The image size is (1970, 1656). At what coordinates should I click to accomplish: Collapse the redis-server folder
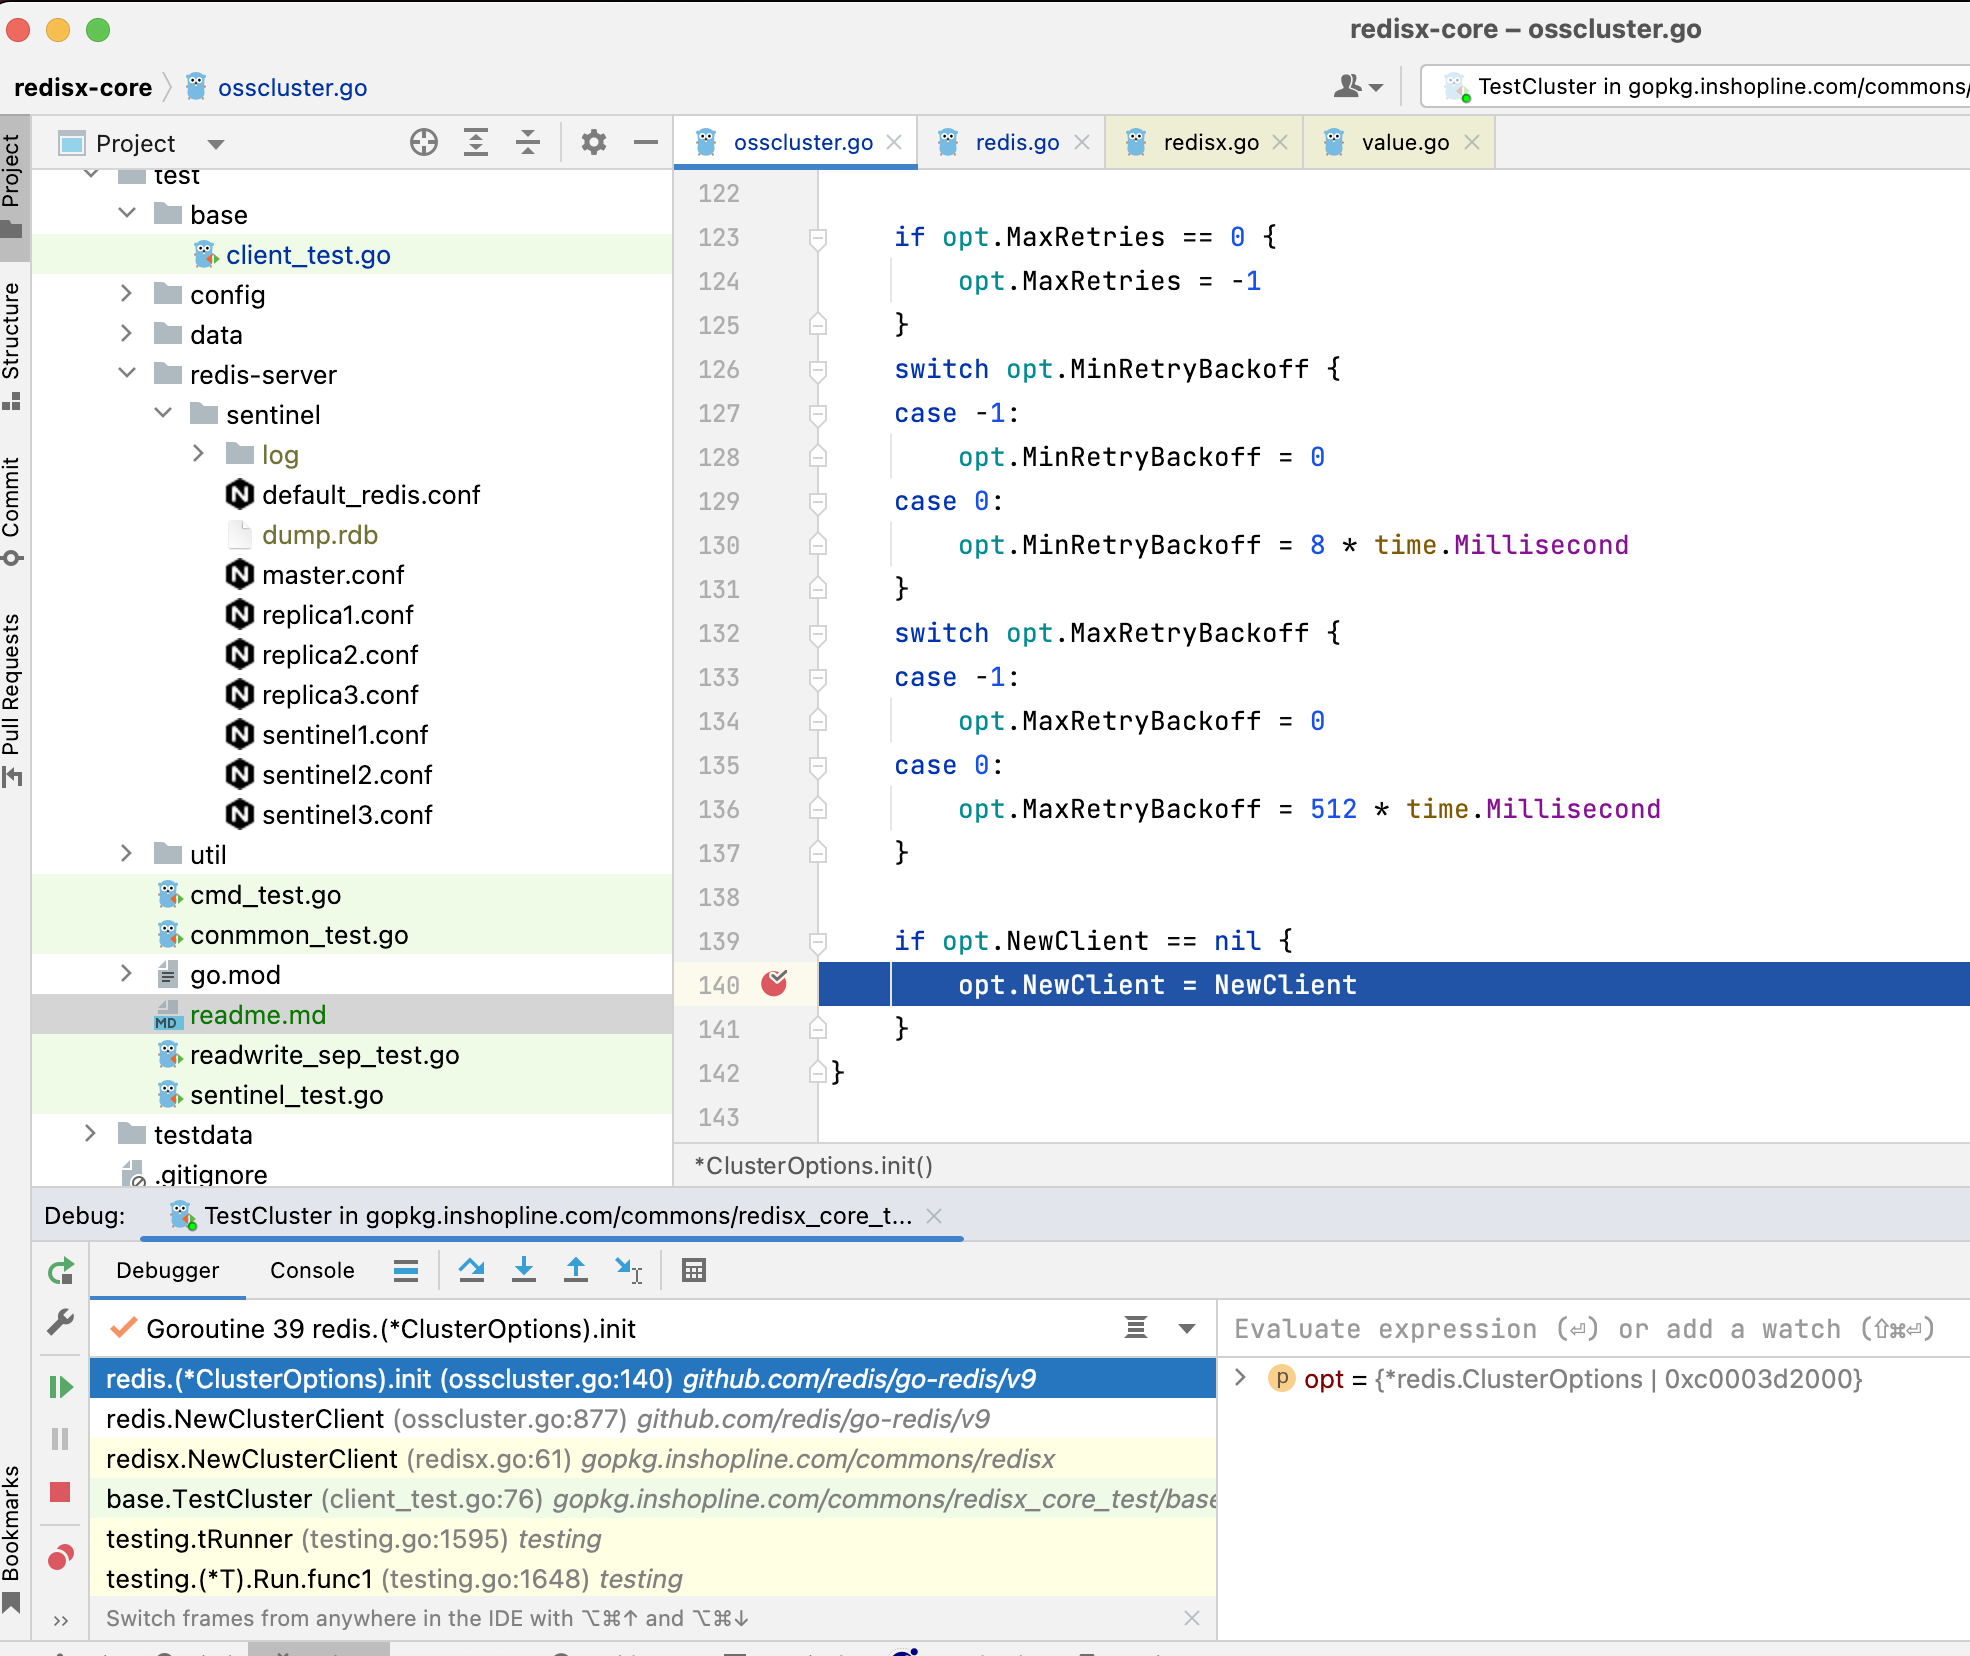coord(127,373)
